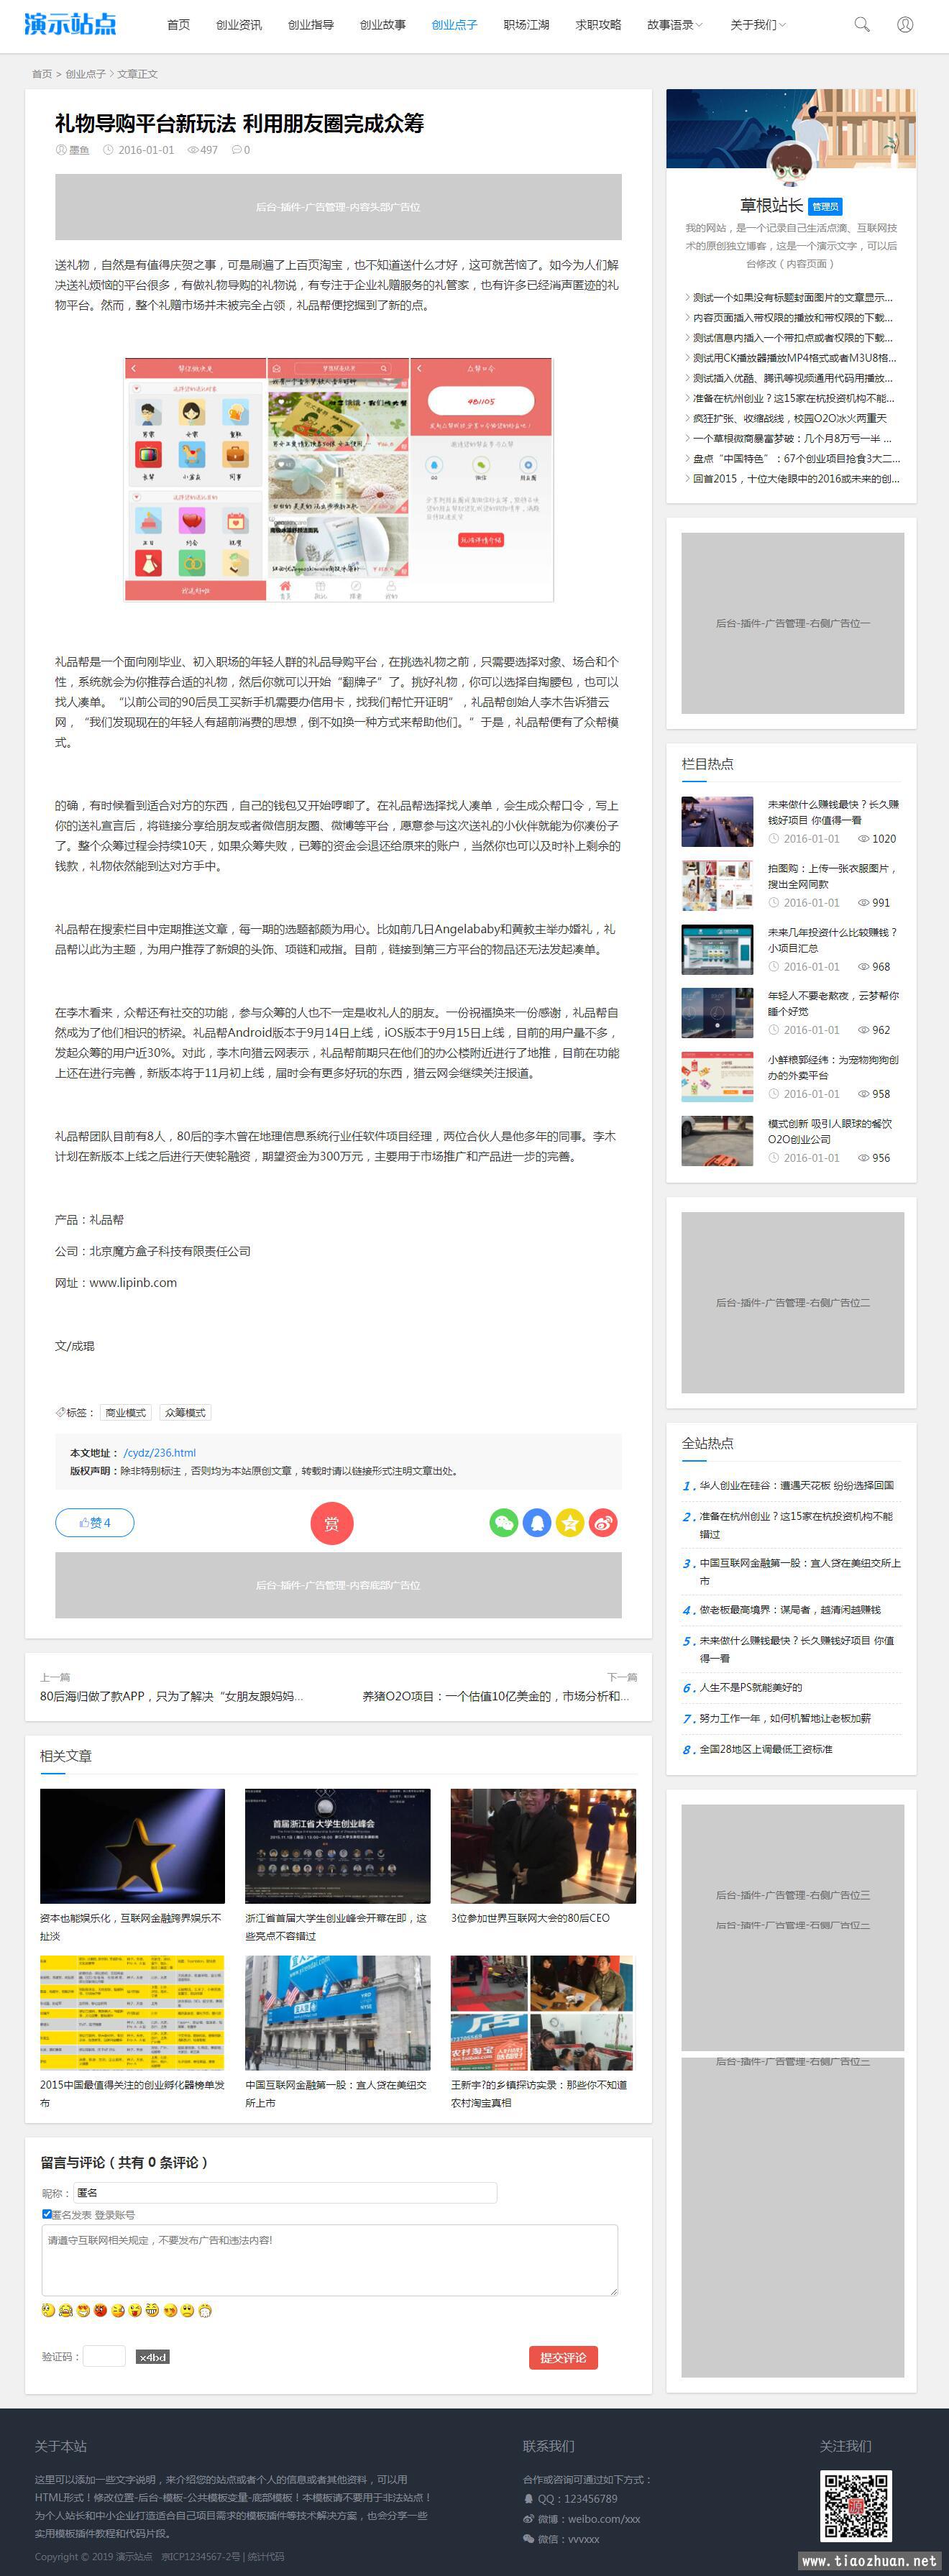Click the red 赏 reward button
949x2576 pixels.
coord(331,1523)
